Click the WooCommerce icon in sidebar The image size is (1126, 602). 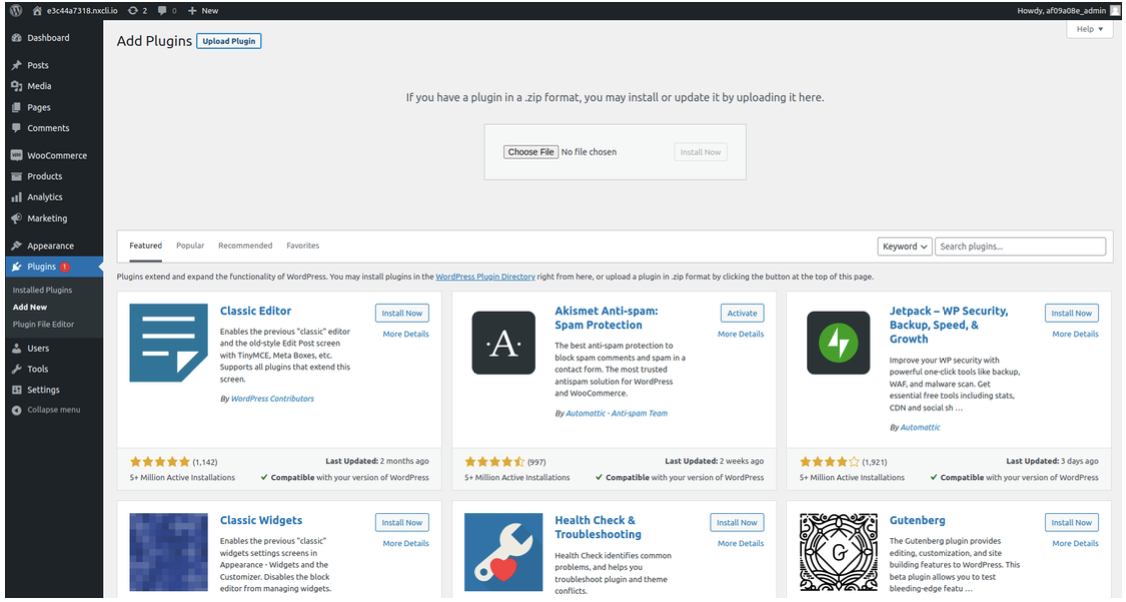point(17,155)
